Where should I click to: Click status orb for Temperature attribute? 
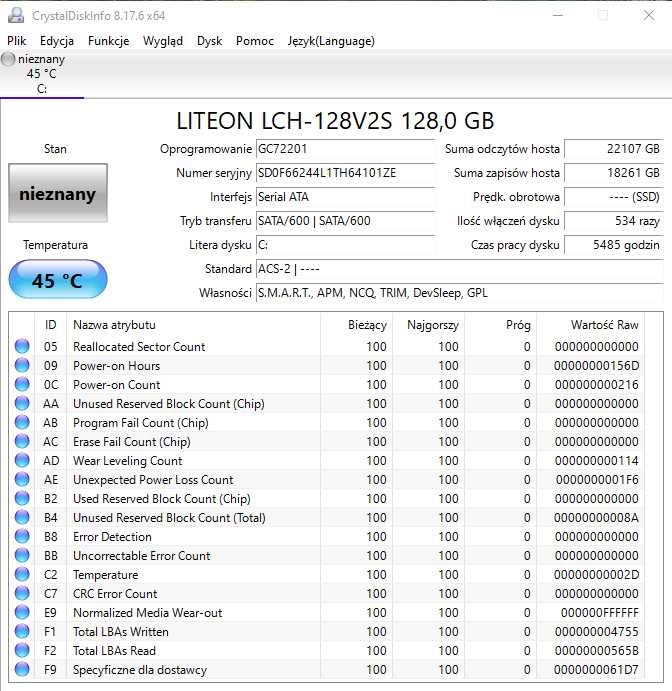click(x=22, y=574)
